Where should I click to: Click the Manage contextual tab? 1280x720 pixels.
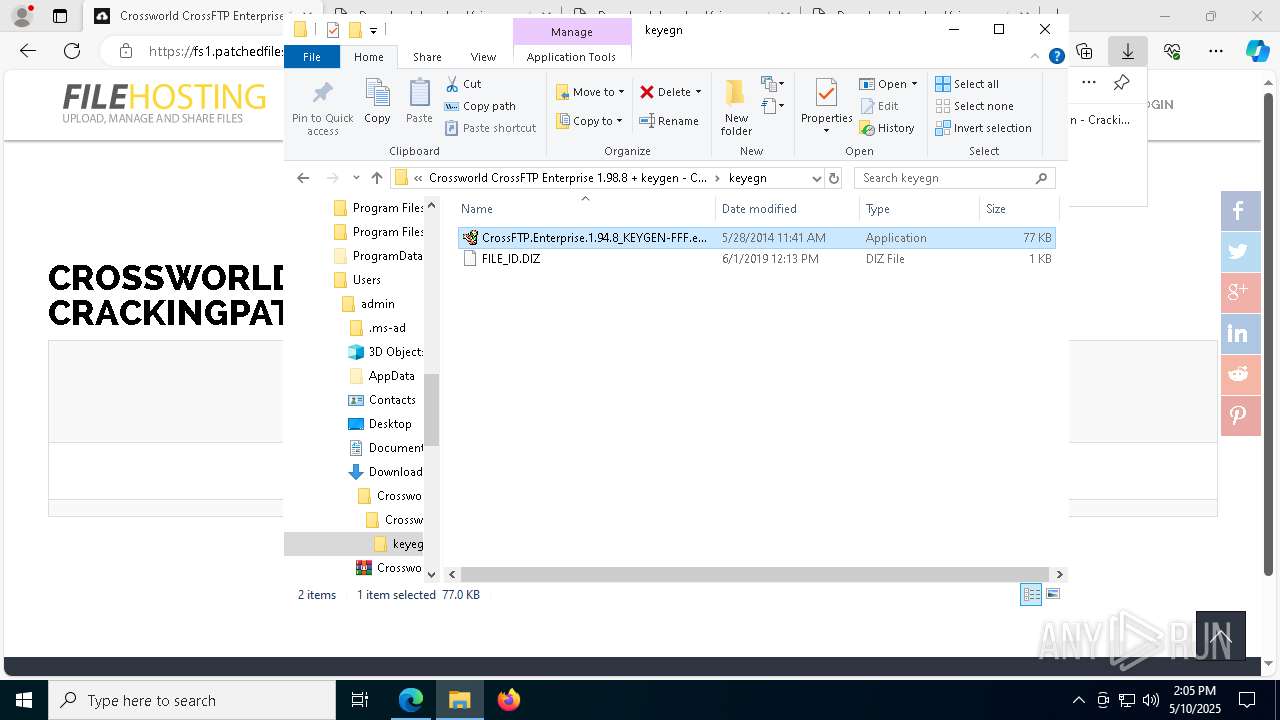click(572, 32)
